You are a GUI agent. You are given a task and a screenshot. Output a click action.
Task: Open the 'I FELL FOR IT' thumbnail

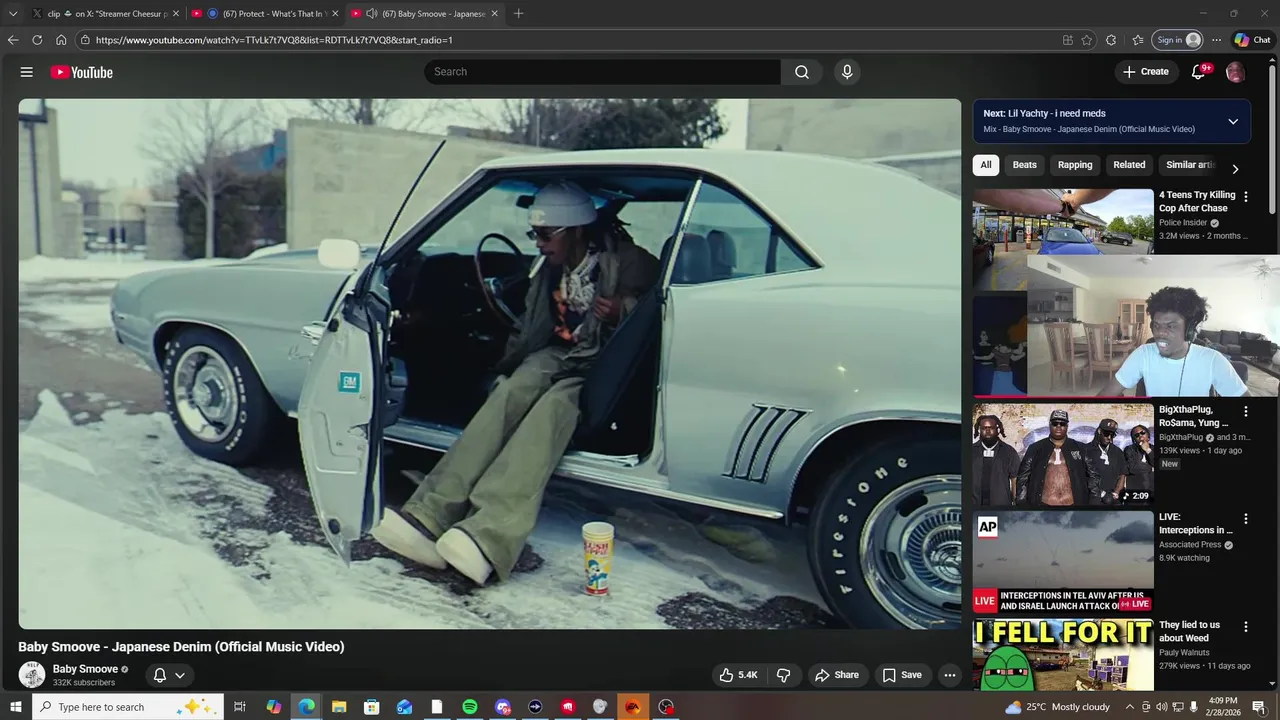click(1063, 655)
